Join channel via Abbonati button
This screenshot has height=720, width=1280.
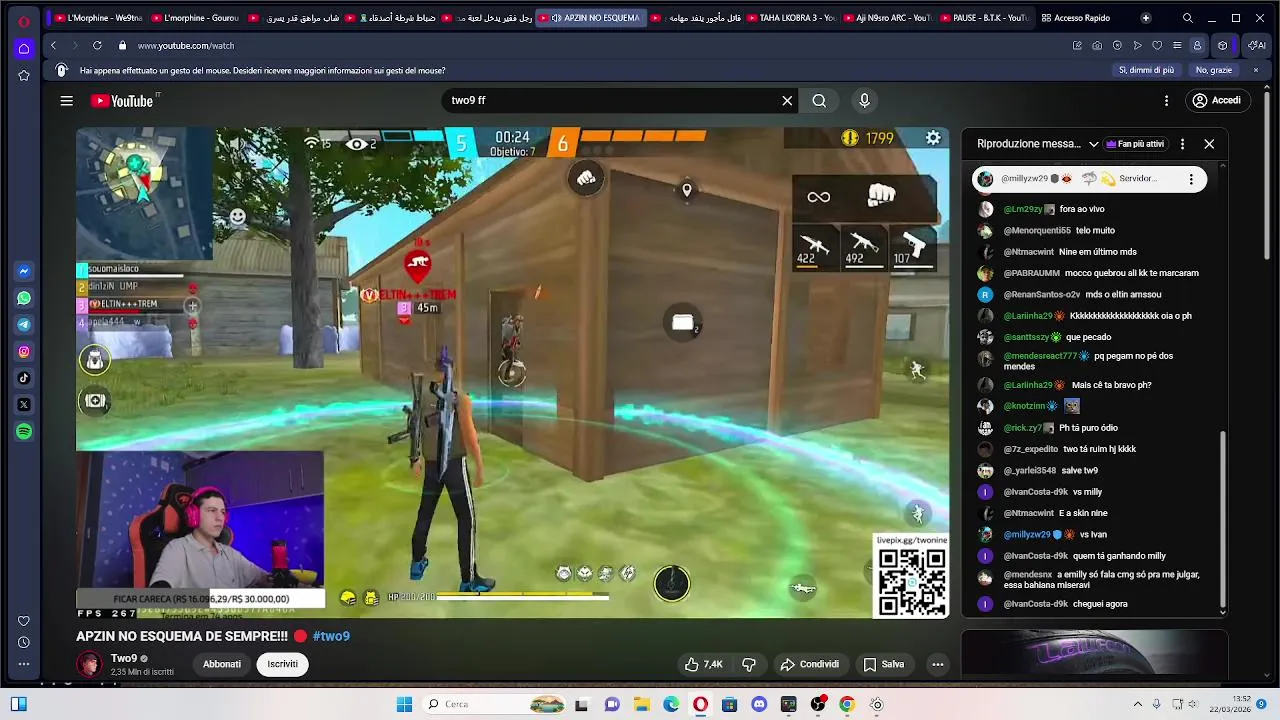pos(222,664)
